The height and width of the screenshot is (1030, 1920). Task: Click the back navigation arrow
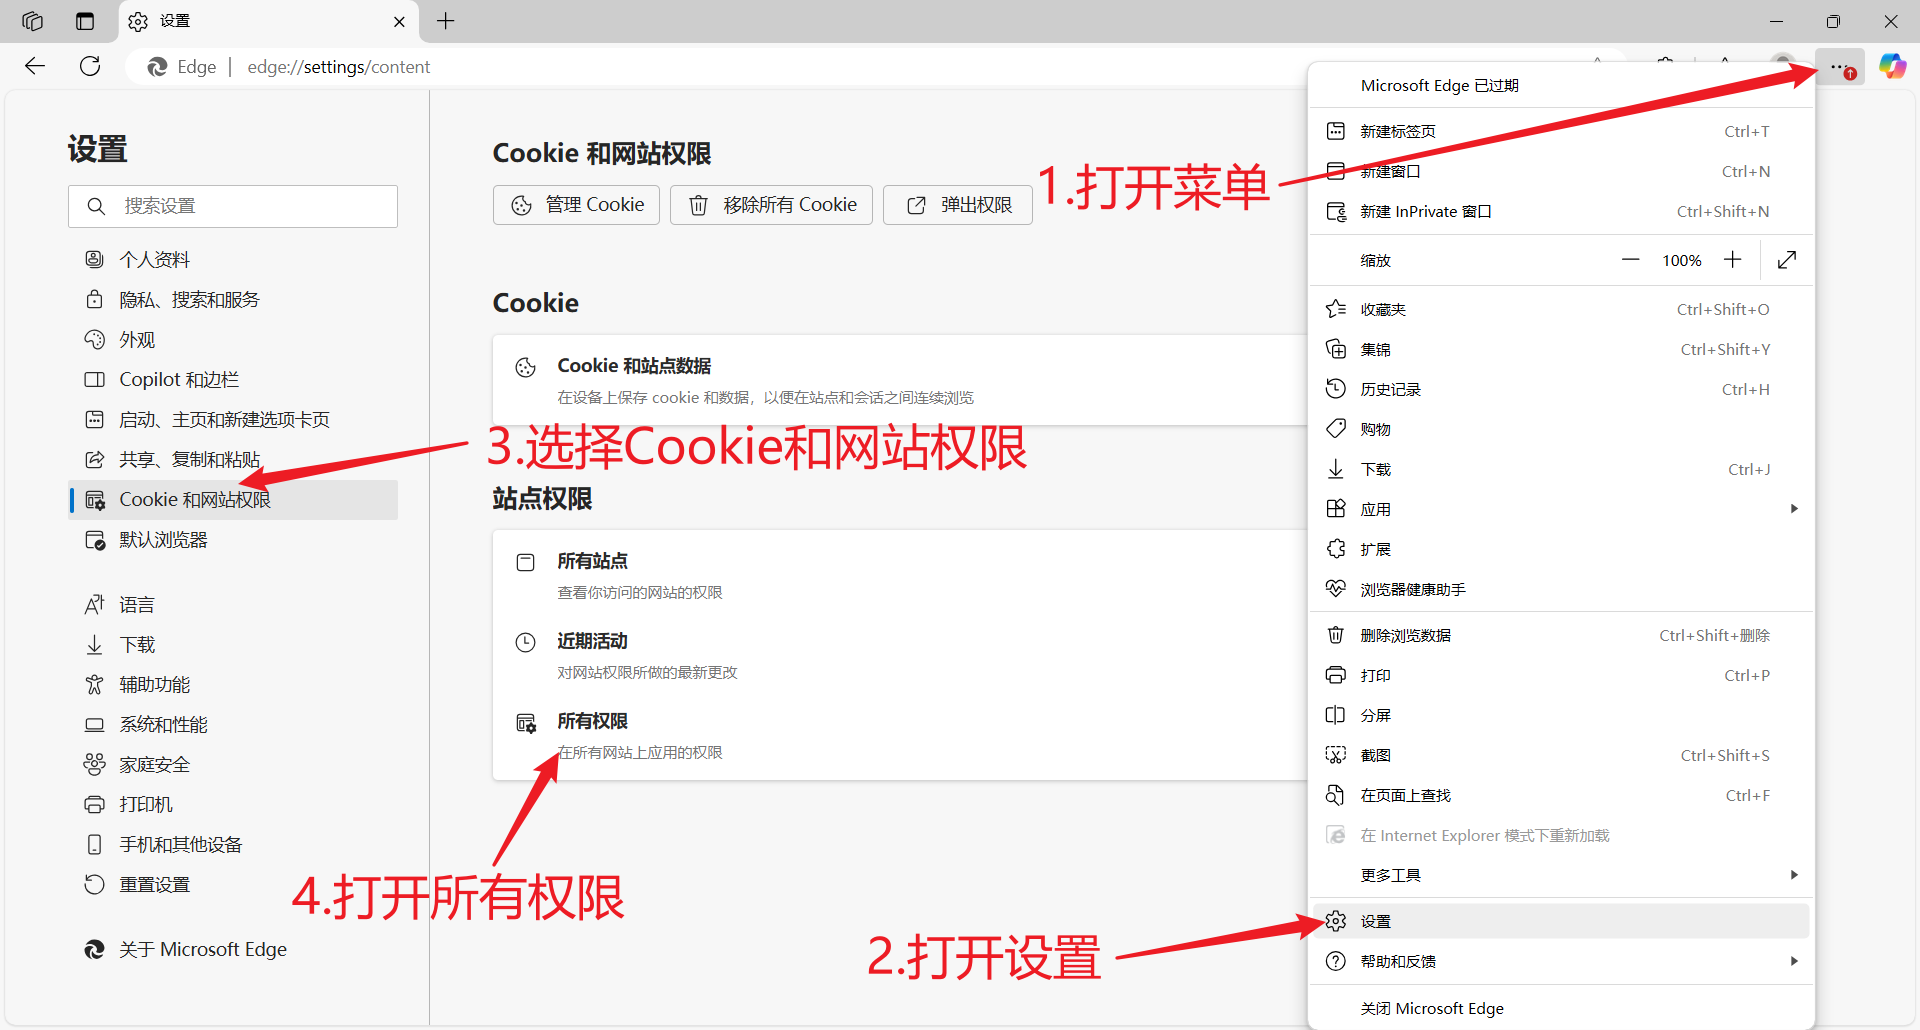point(35,66)
